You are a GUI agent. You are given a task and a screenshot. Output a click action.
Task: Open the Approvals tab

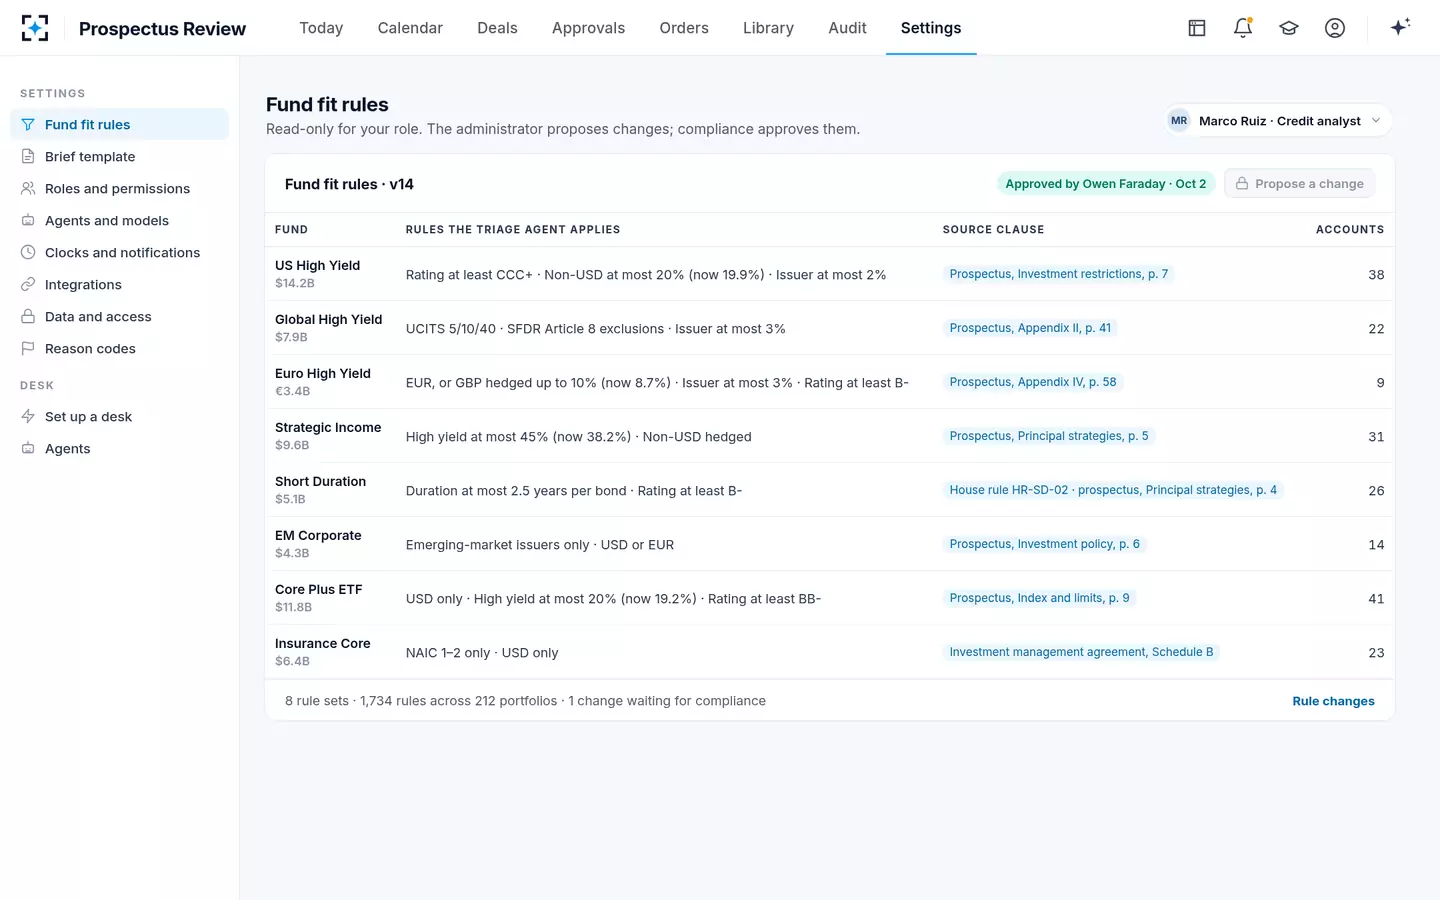(588, 28)
